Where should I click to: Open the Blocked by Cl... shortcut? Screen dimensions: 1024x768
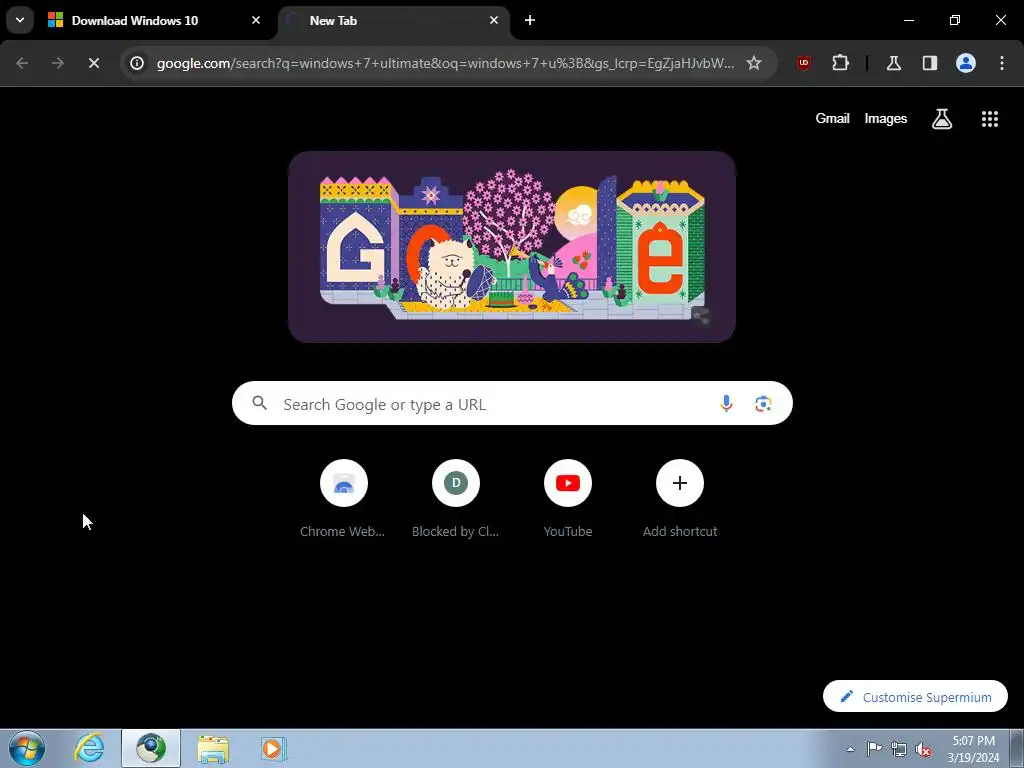[456, 499]
